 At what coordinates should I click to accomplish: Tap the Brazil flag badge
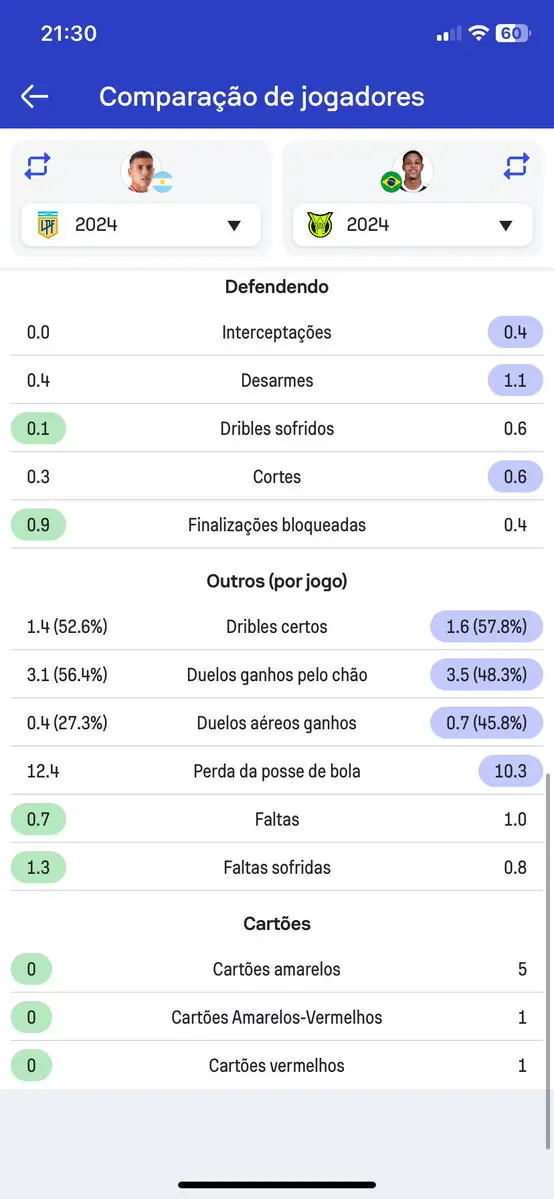tap(391, 182)
